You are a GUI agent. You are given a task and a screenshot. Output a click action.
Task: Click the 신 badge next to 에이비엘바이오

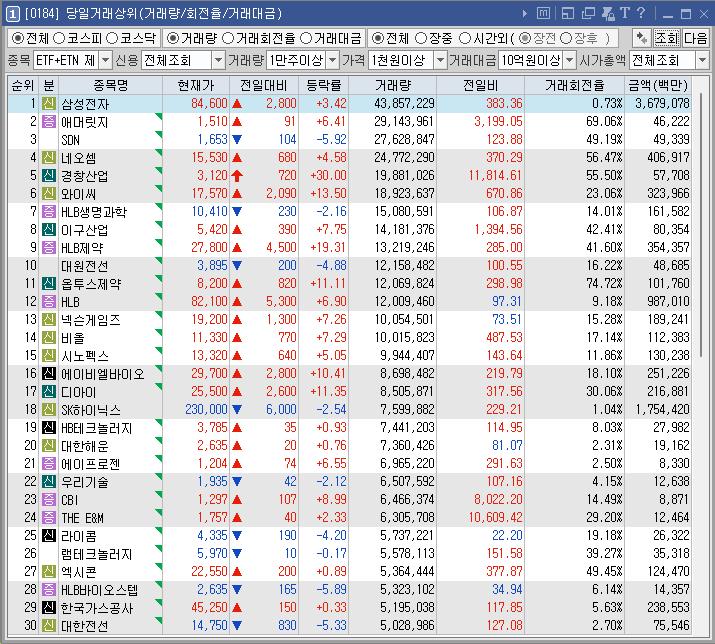[49, 374]
